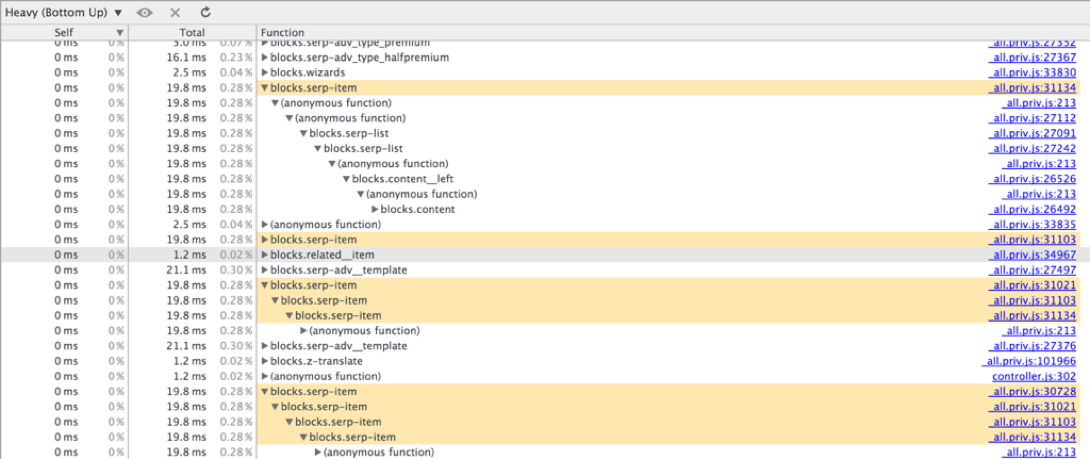This screenshot has width=1090, height=459.
Task: Open the _all.priv.js:27112 source link
Action: pyautogui.click(x=1032, y=118)
